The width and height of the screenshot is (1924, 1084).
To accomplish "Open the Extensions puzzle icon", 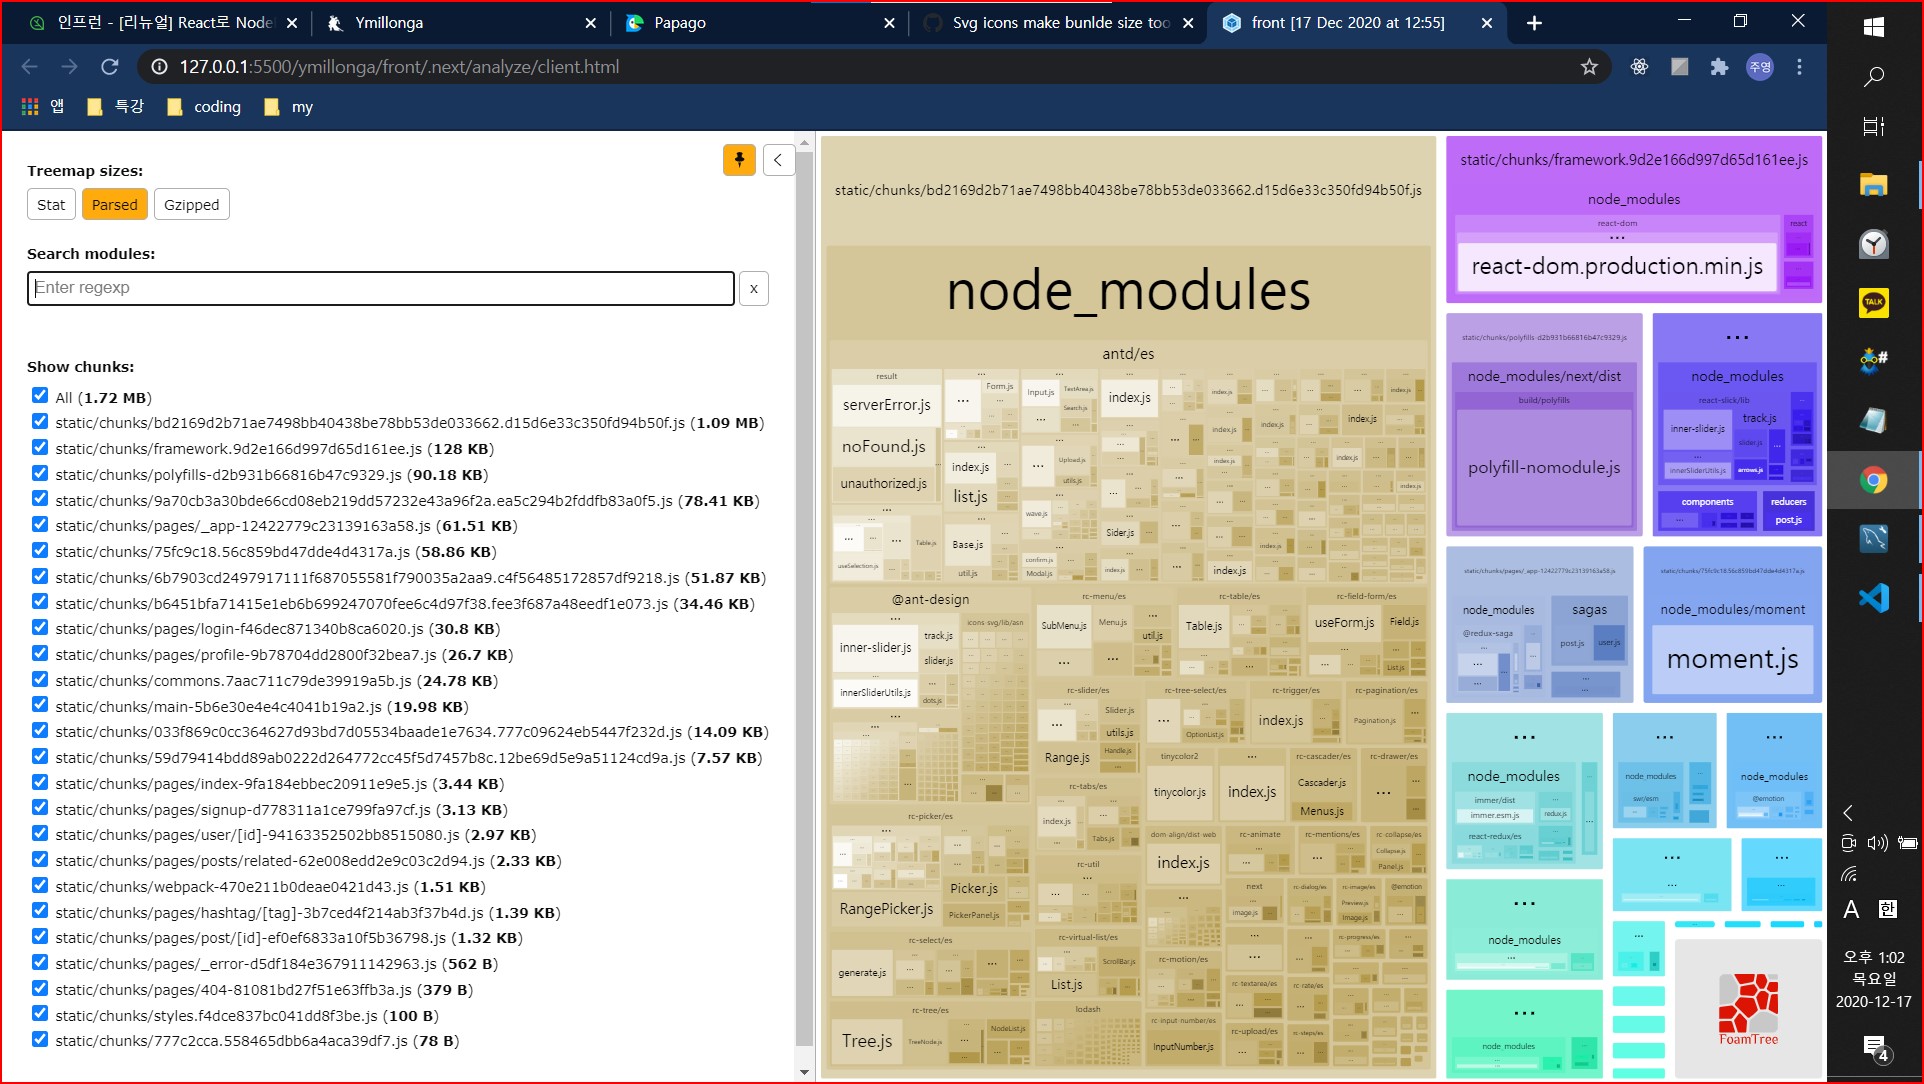I will [1719, 67].
